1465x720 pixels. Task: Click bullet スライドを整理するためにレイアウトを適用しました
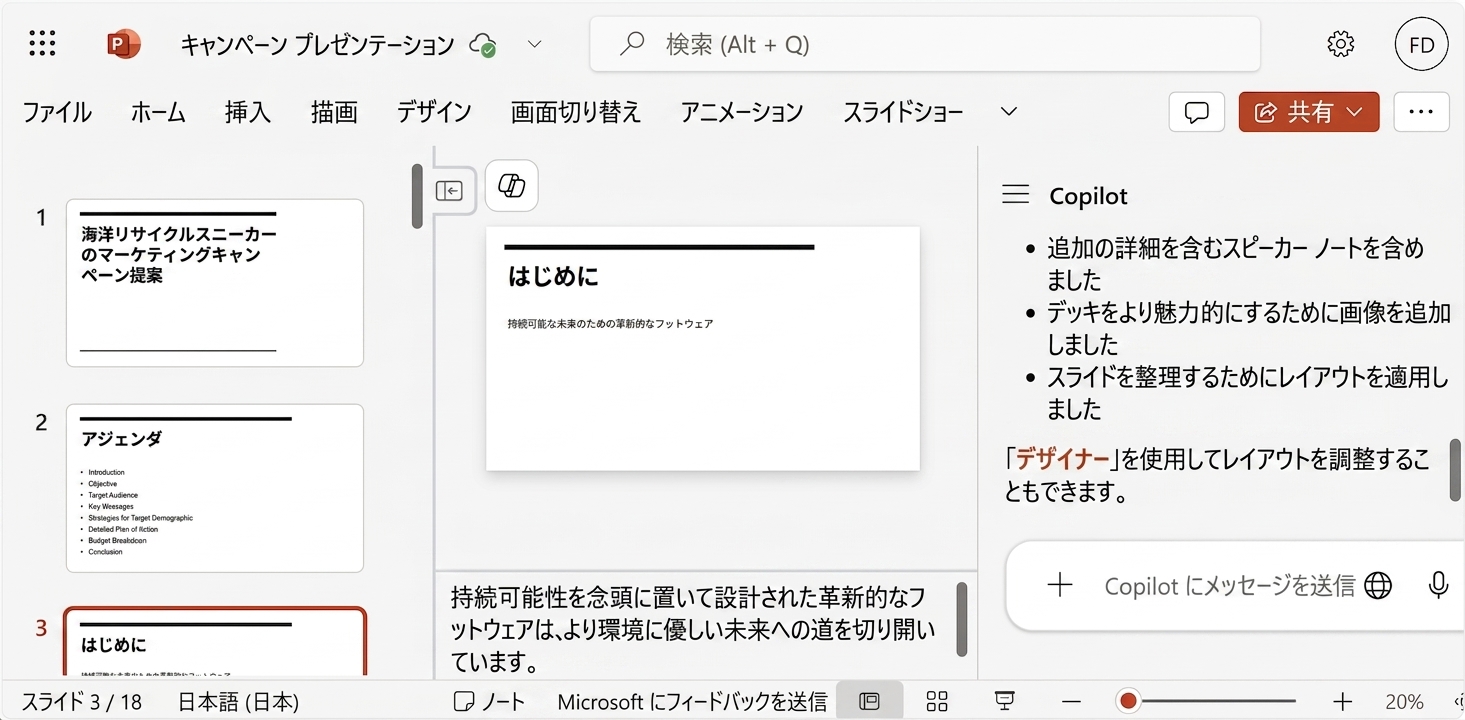pos(1247,393)
